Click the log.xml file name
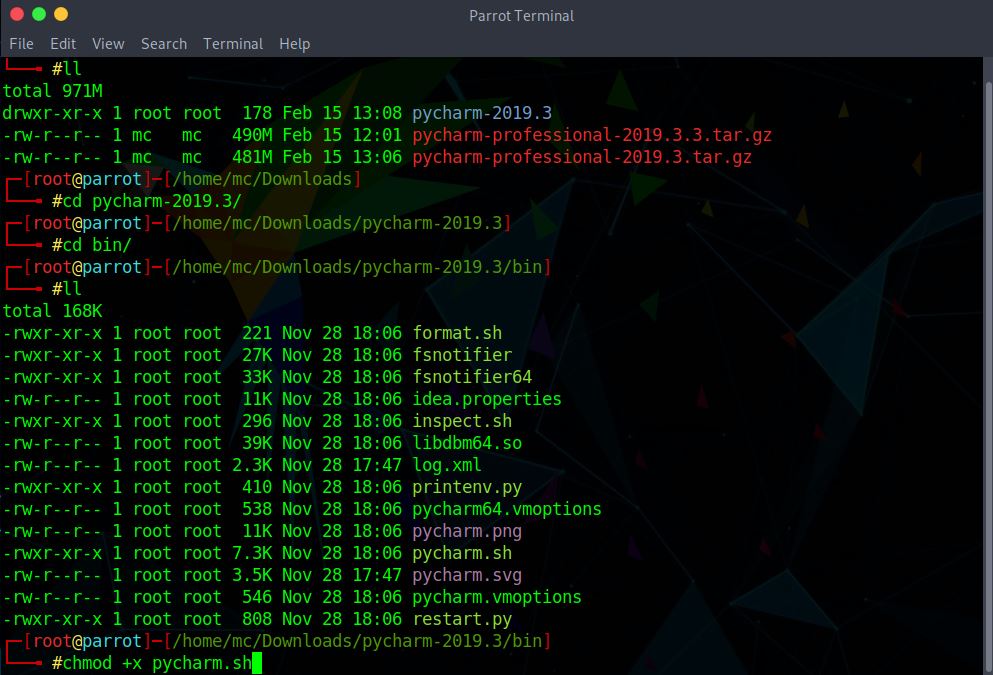The height and width of the screenshot is (675, 993). [447, 465]
